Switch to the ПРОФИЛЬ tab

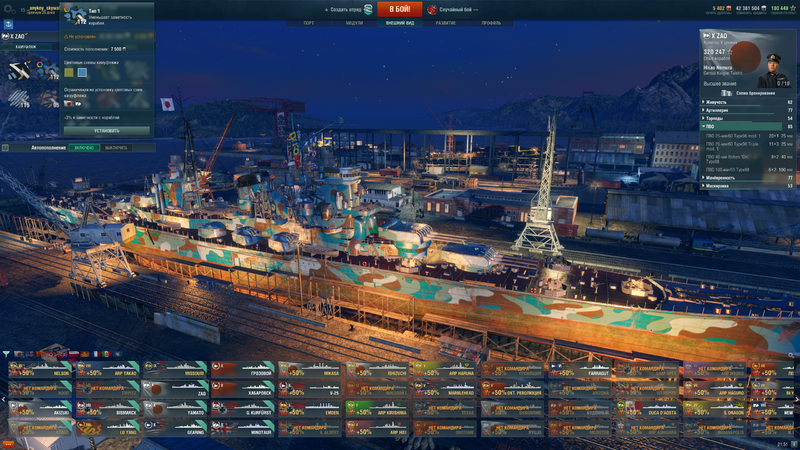click(x=491, y=23)
